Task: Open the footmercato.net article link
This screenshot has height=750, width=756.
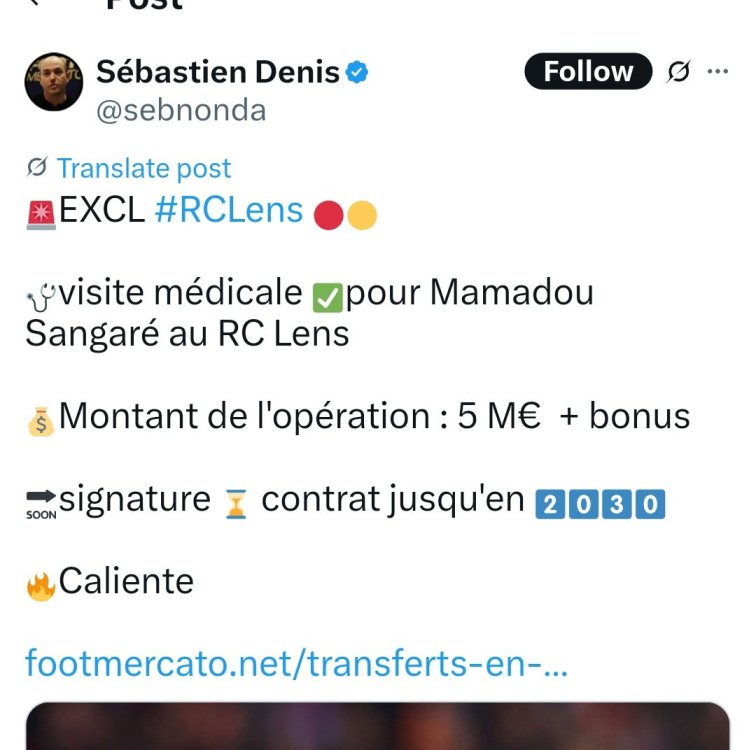Action: (x=296, y=662)
